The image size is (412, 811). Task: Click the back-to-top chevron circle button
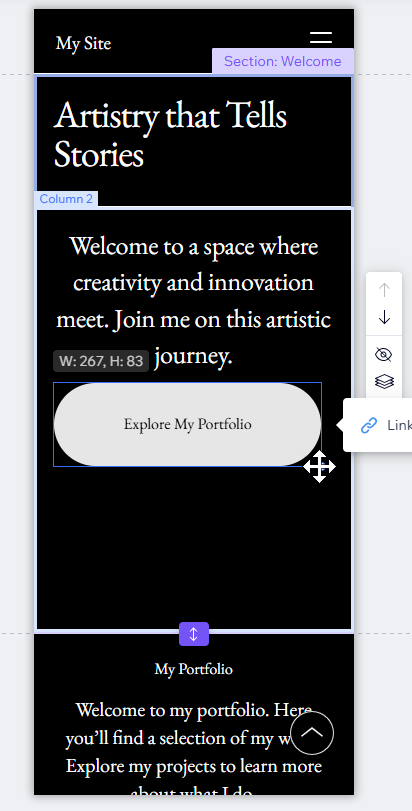pos(312,733)
